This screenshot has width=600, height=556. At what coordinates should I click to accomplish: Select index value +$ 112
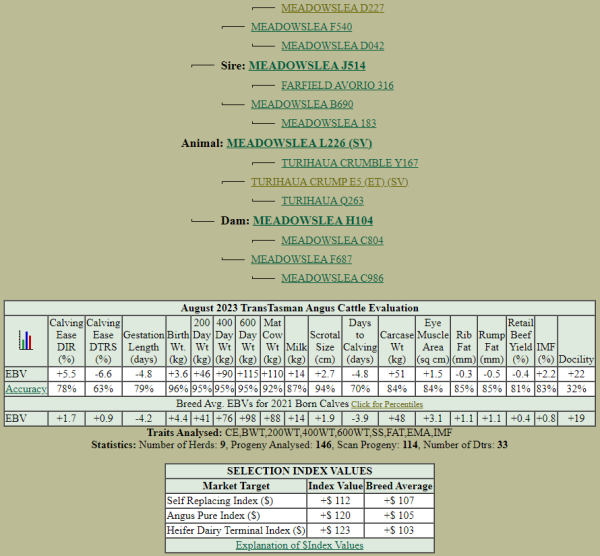336,501
